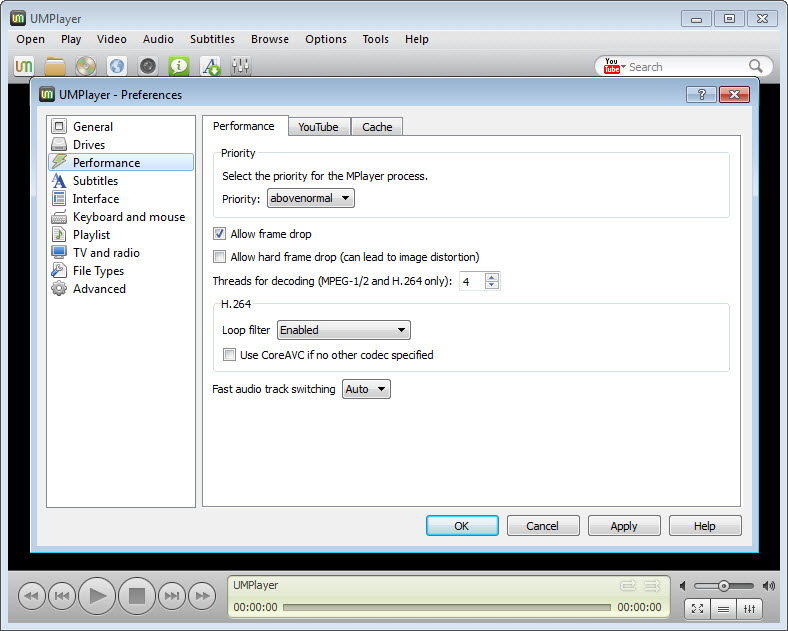Click the dark camera lens toolbar icon

[148, 66]
